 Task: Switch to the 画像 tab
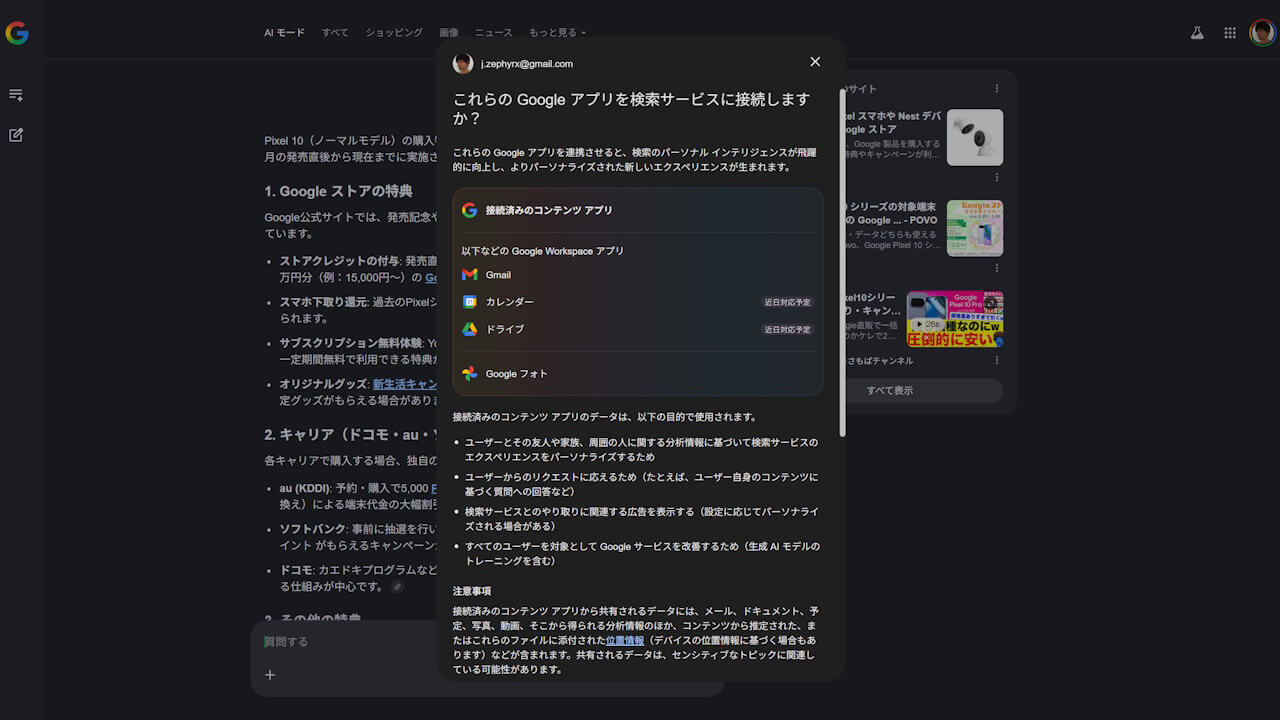(449, 33)
